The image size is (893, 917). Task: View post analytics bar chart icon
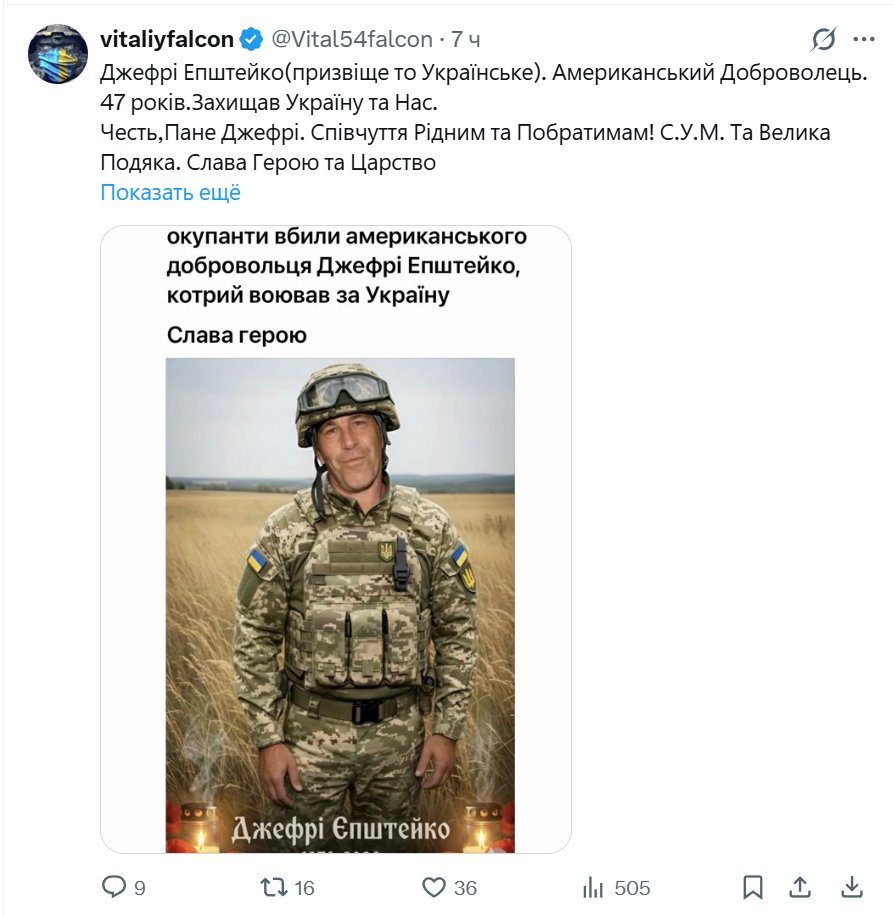coord(593,887)
